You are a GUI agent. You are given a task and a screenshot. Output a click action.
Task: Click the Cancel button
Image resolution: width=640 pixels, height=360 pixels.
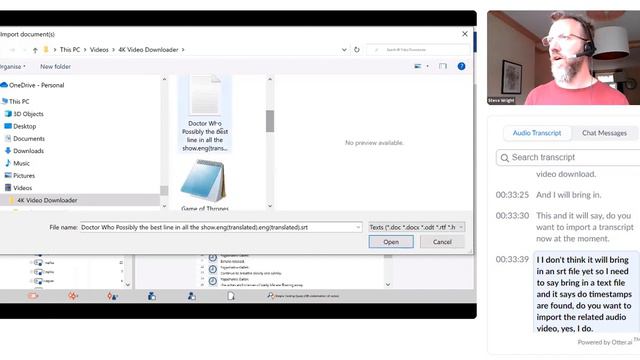(442, 242)
